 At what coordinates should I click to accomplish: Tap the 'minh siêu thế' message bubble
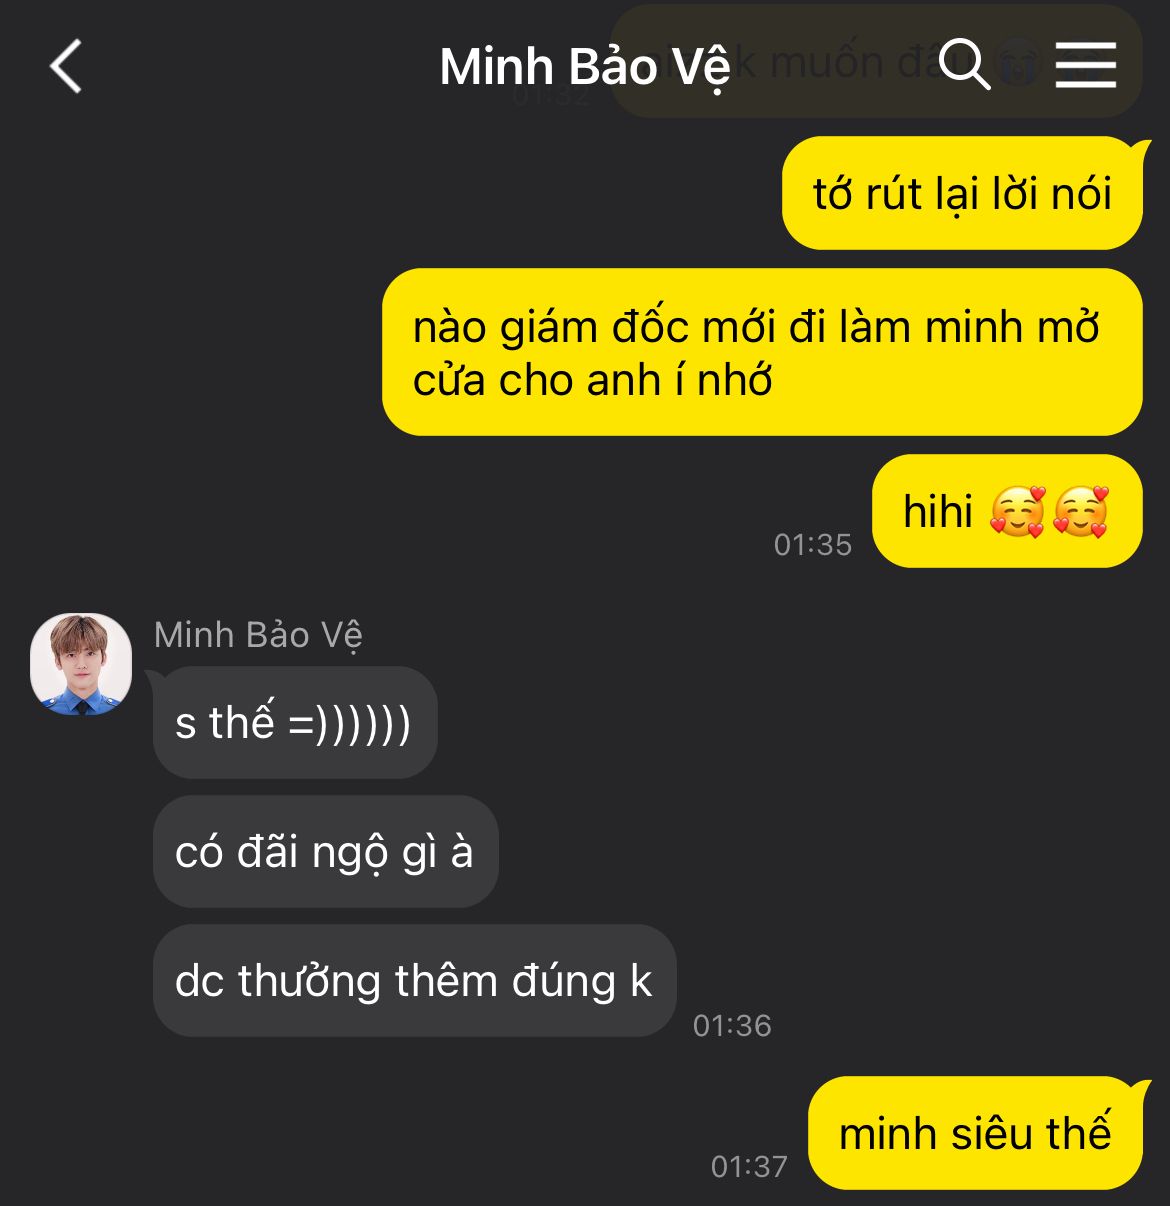[x=975, y=1133]
